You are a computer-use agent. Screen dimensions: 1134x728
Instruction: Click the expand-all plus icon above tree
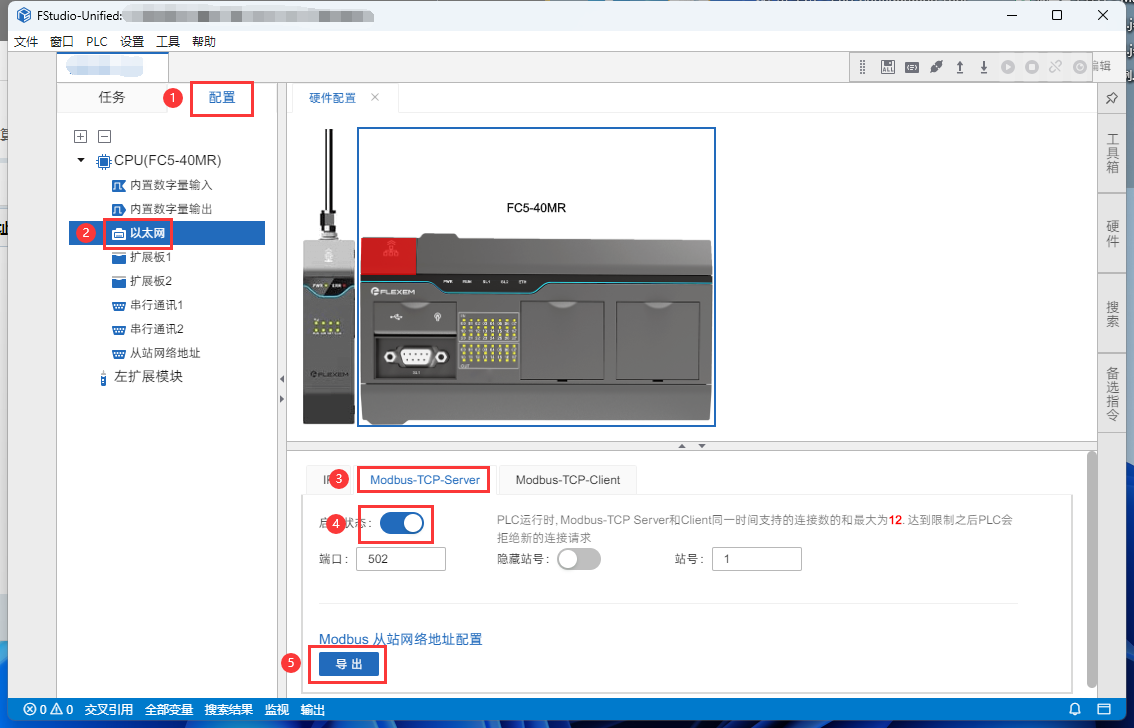tap(81, 136)
